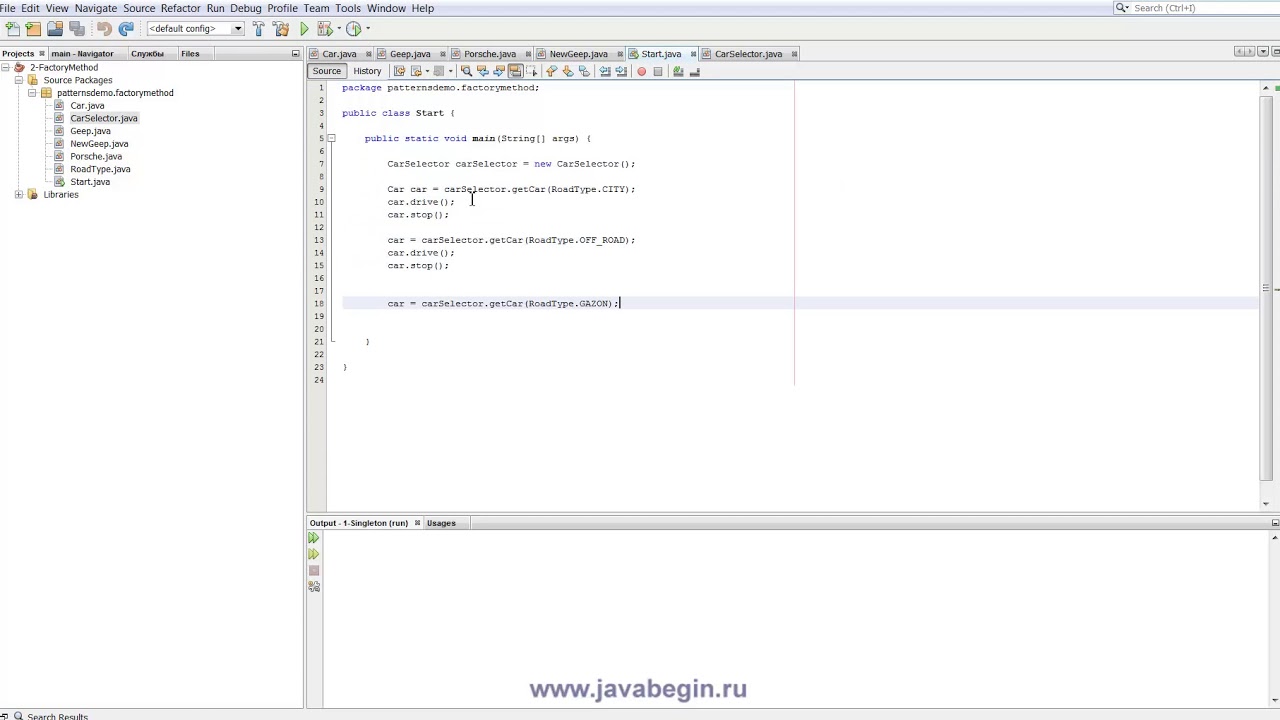Collapse main method code fold on line 5
The height and width of the screenshot is (720, 1280).
point(331,138)
